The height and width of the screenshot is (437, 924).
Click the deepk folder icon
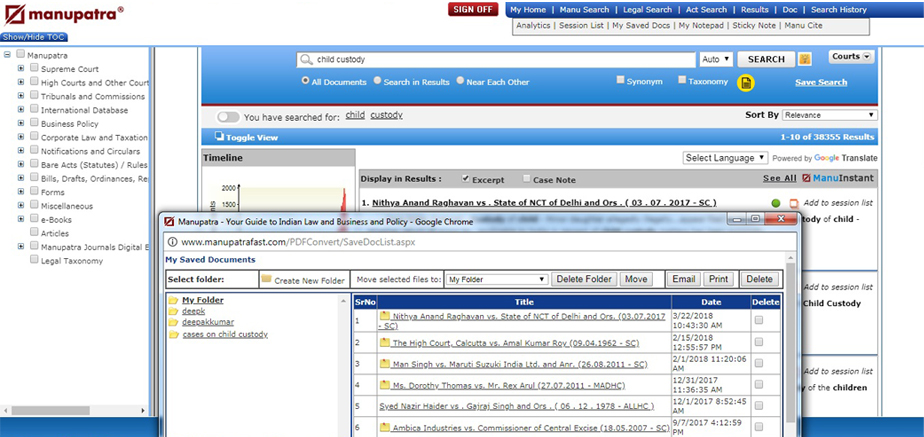pyautogui.click(x=173, y=312)
